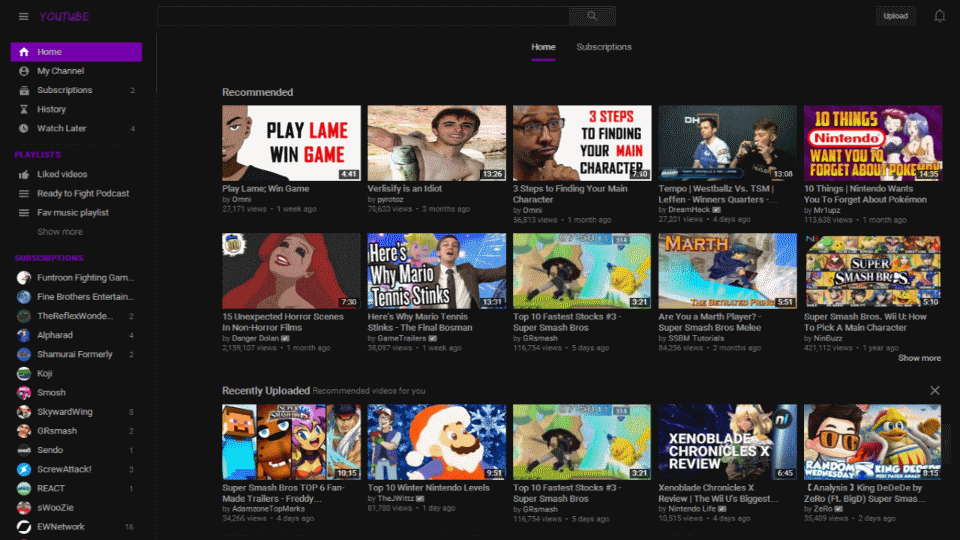Open the DreamHack channel link
The height and width of the screenshot is (540, 960).
pyautogui.click(x=689, y=209)
